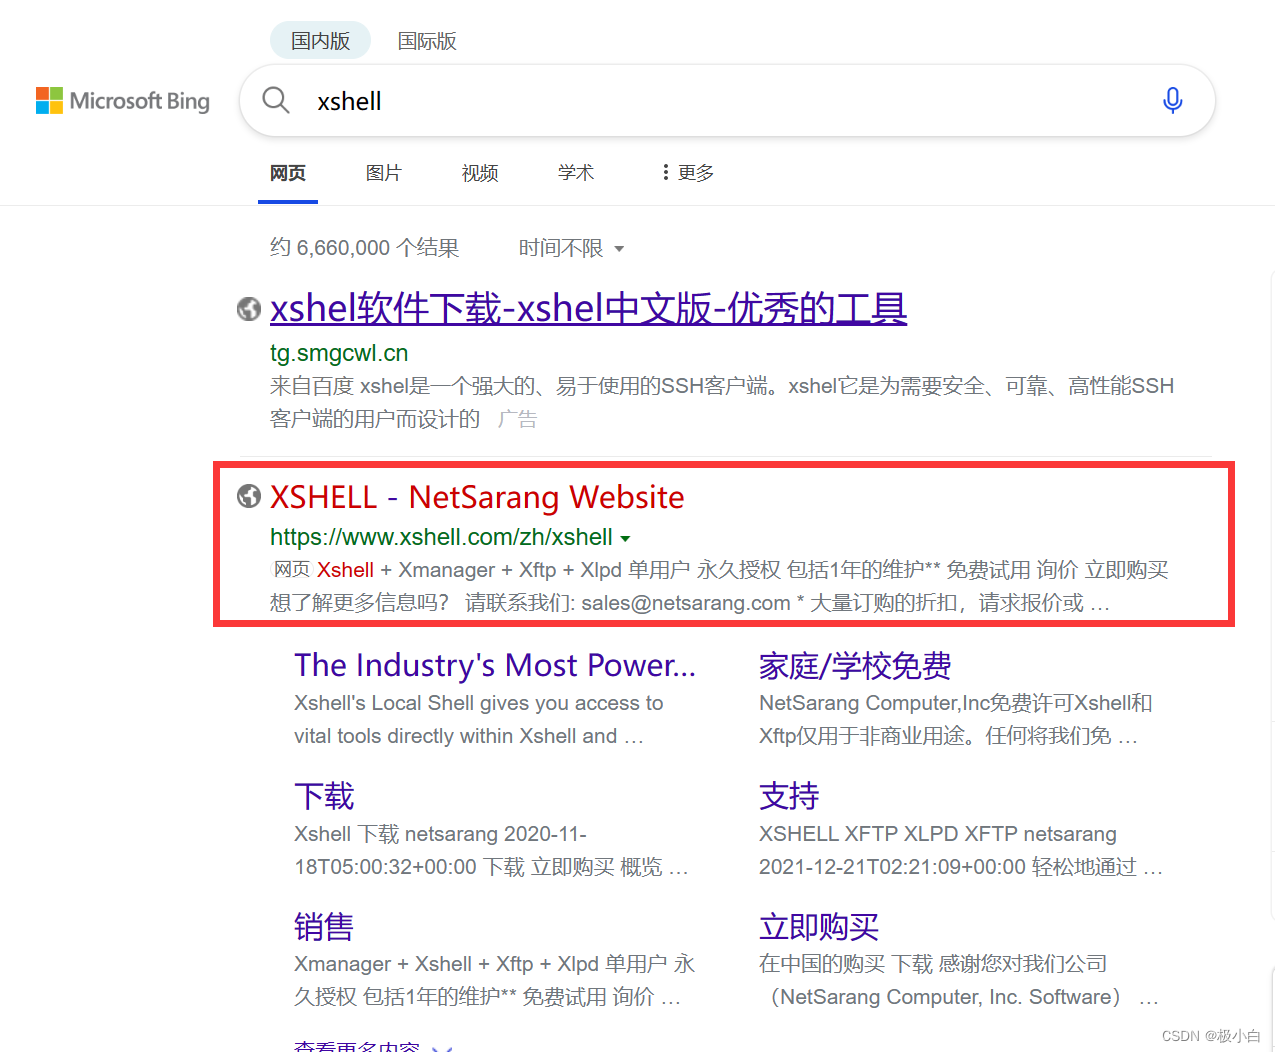
Task: Switch to 国内版 search mode
Action: coord(320,41)
